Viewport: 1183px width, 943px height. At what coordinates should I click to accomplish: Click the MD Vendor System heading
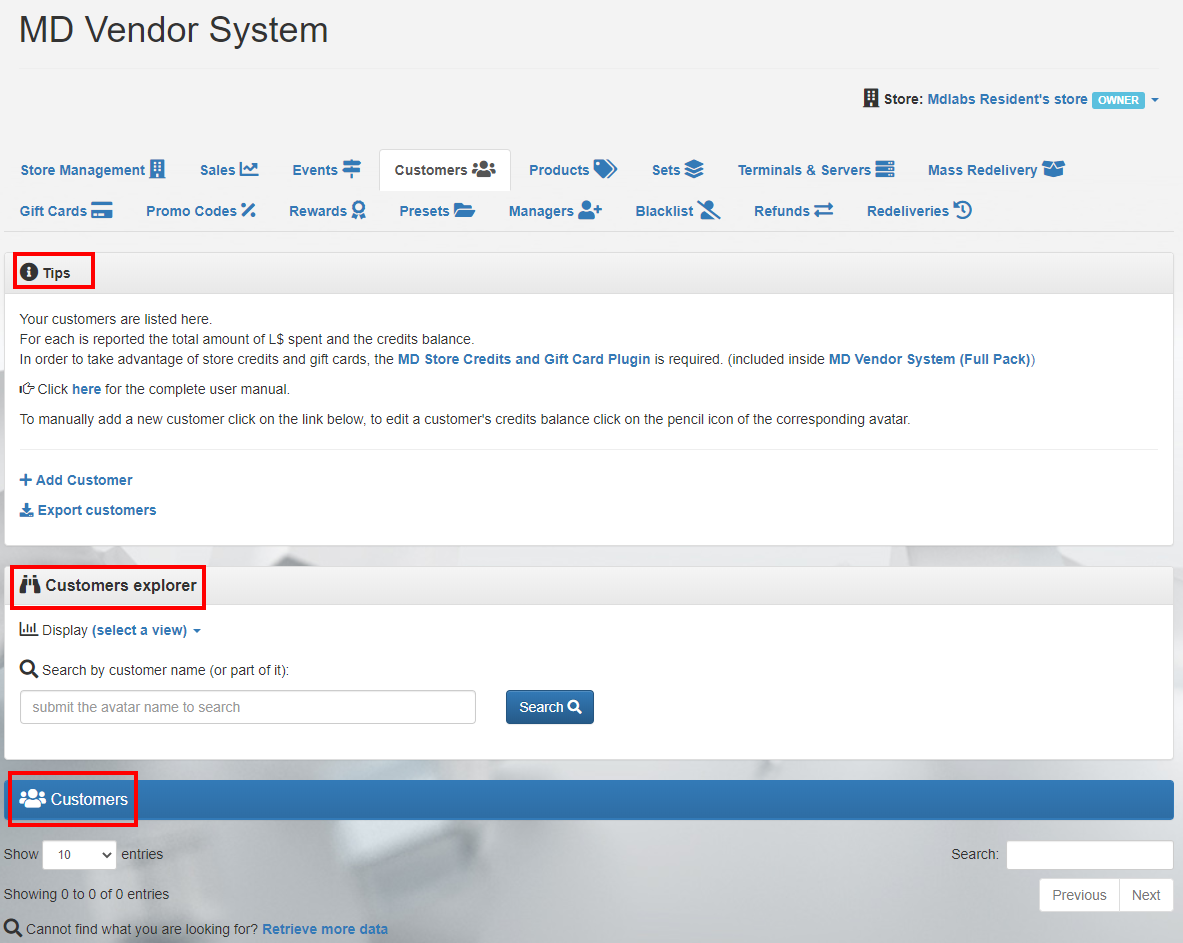pyautogui.click(x=174, y=30)
